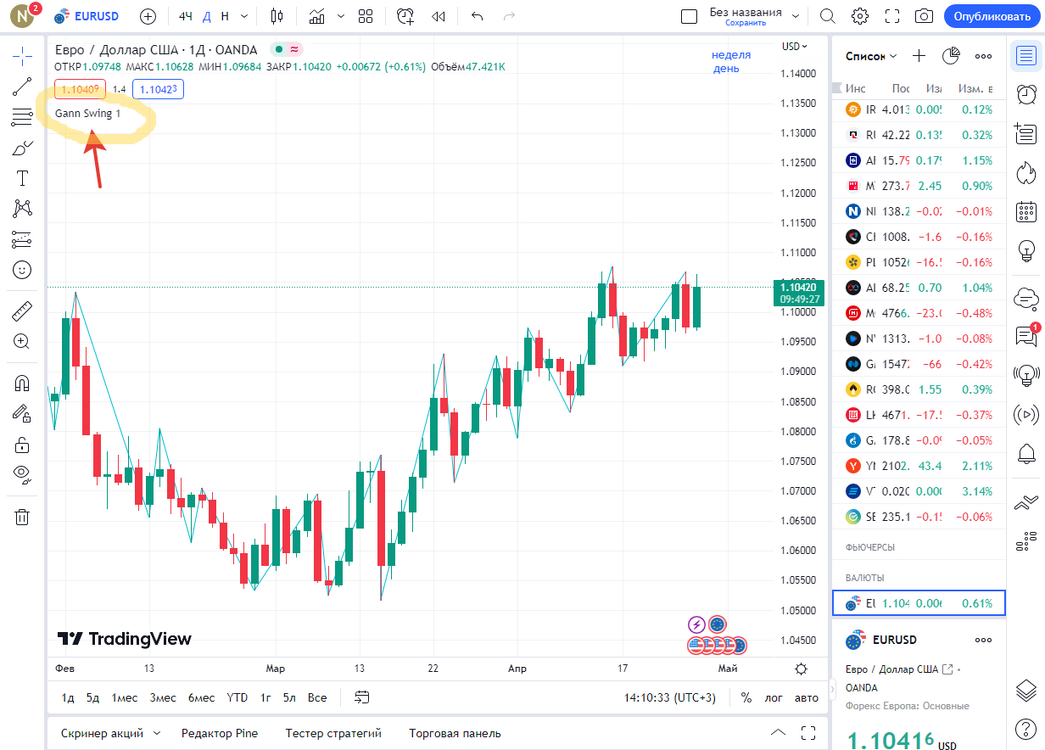Open the forecasting and measurement tools
The height and width of the screenshot is (750, 1045).
click(22, 239)
